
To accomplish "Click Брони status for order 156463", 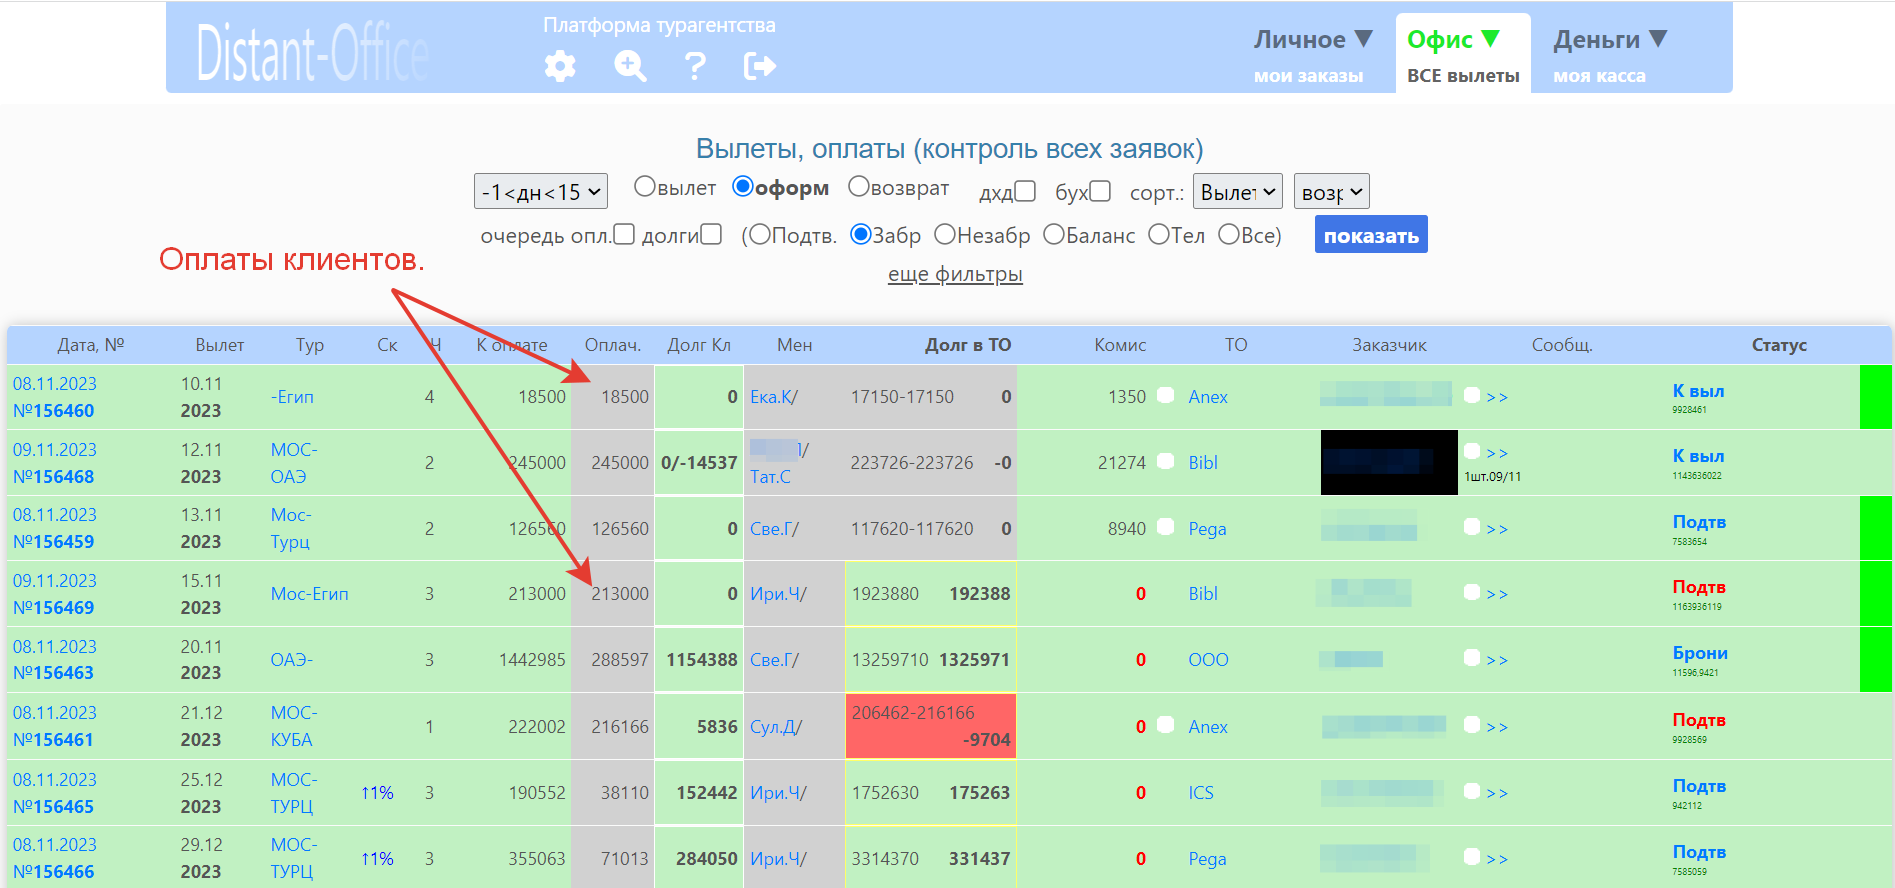I will 1700,653.
